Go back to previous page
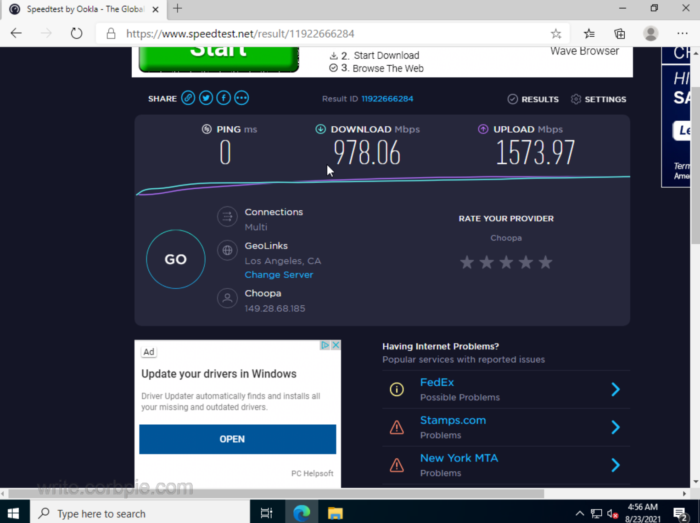 (16, 33)
